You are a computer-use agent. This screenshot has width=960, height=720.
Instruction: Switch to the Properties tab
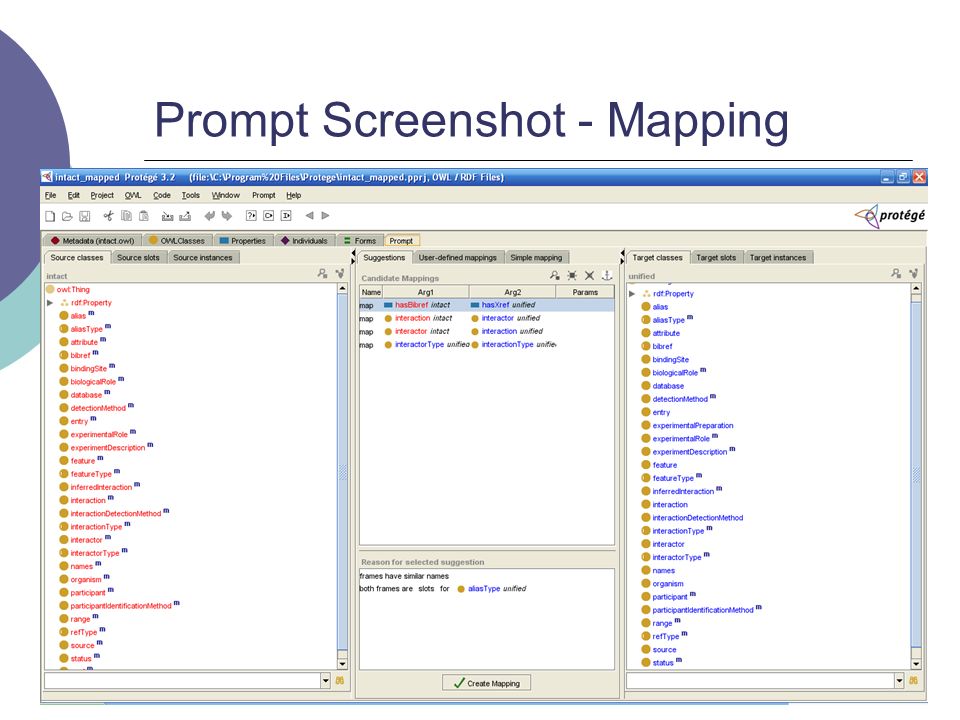coord(242,241)
